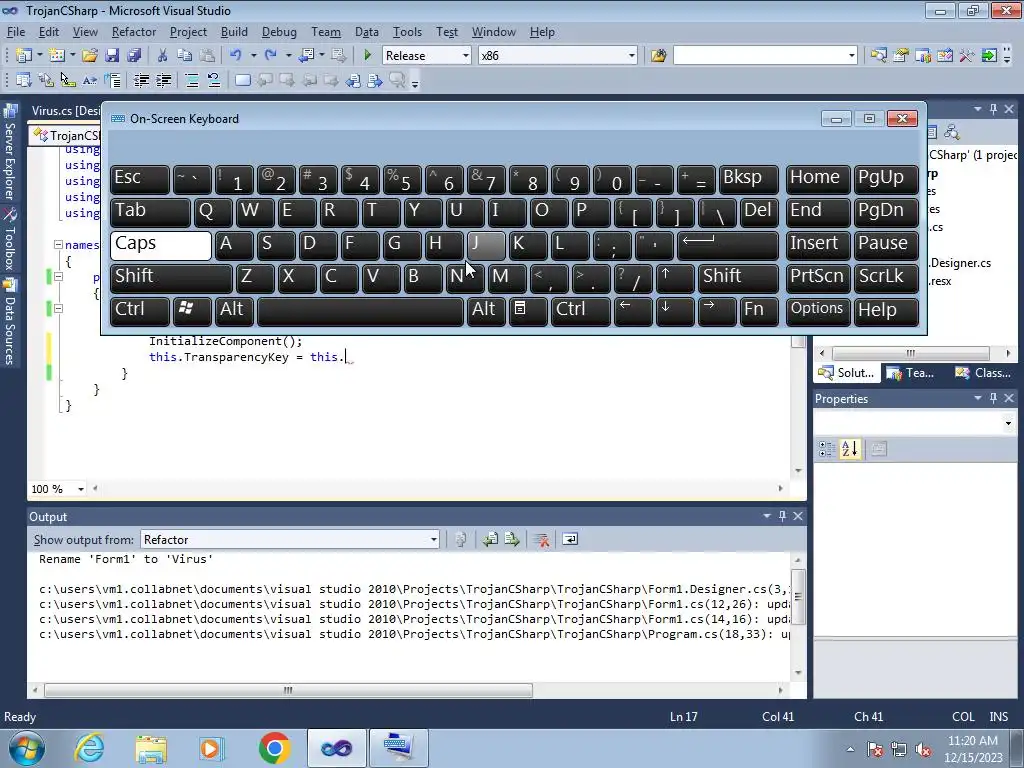Toggle the ScrLk key on On-Screen Keyboard
The height and width of the screenshot is (768, 1024).
click(886, 278)
